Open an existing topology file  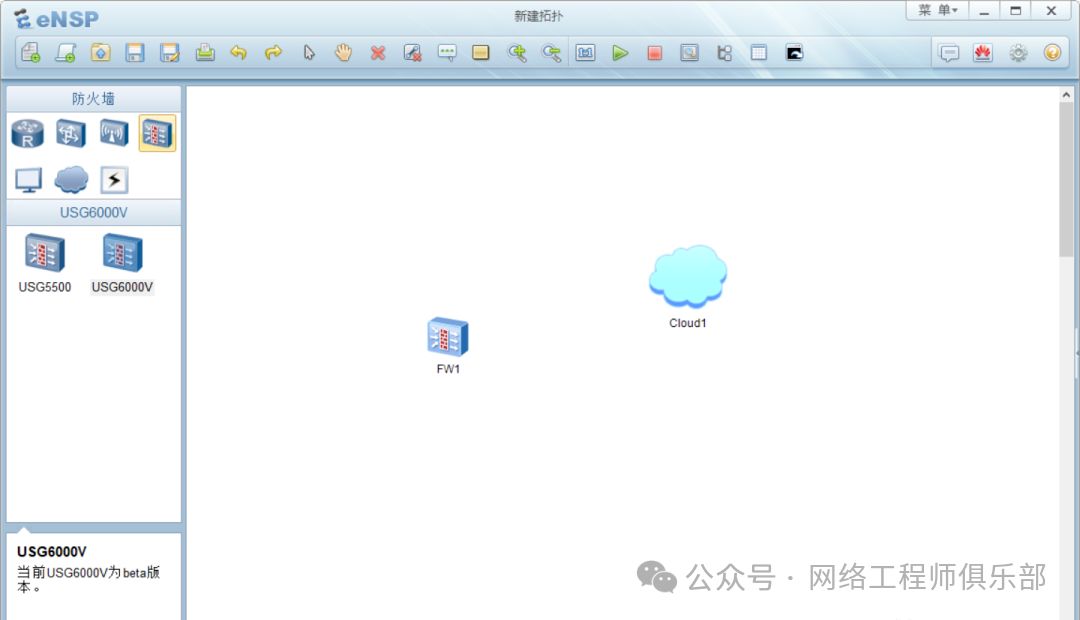point(101,52)
